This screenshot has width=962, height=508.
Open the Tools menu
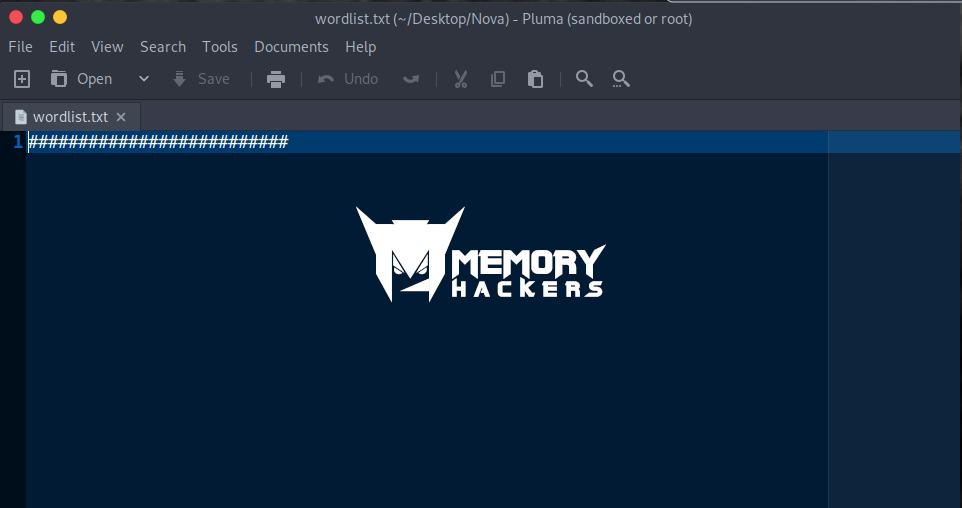220,47
